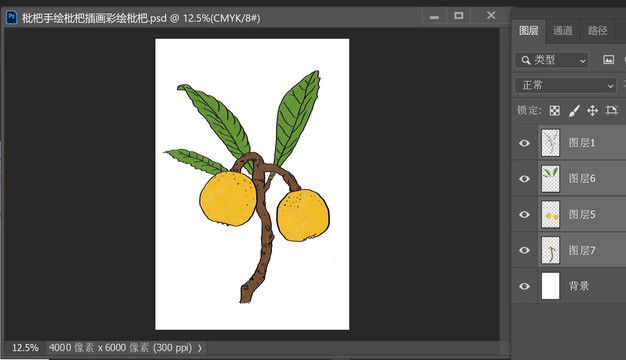Click the 12.5% zoom level field
Viewport: 626px width, 360px height.
click(25, 348)
